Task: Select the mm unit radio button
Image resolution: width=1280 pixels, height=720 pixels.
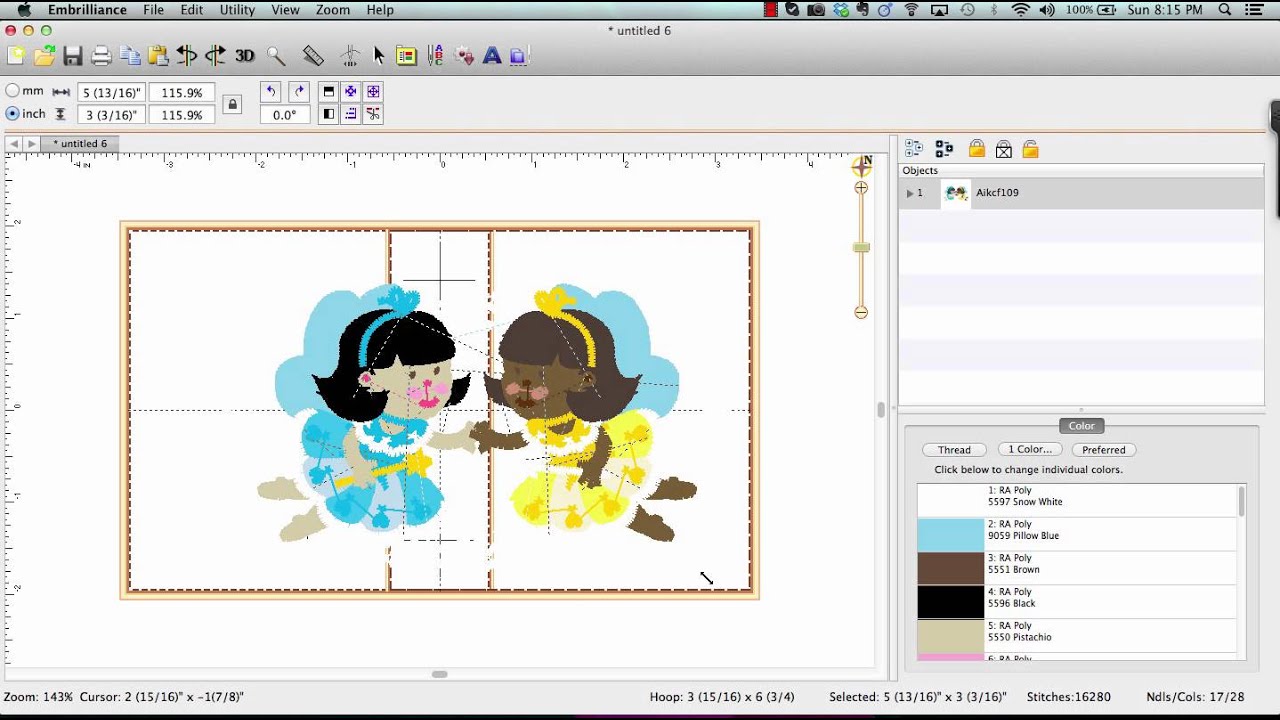Action: pos(12,91)
